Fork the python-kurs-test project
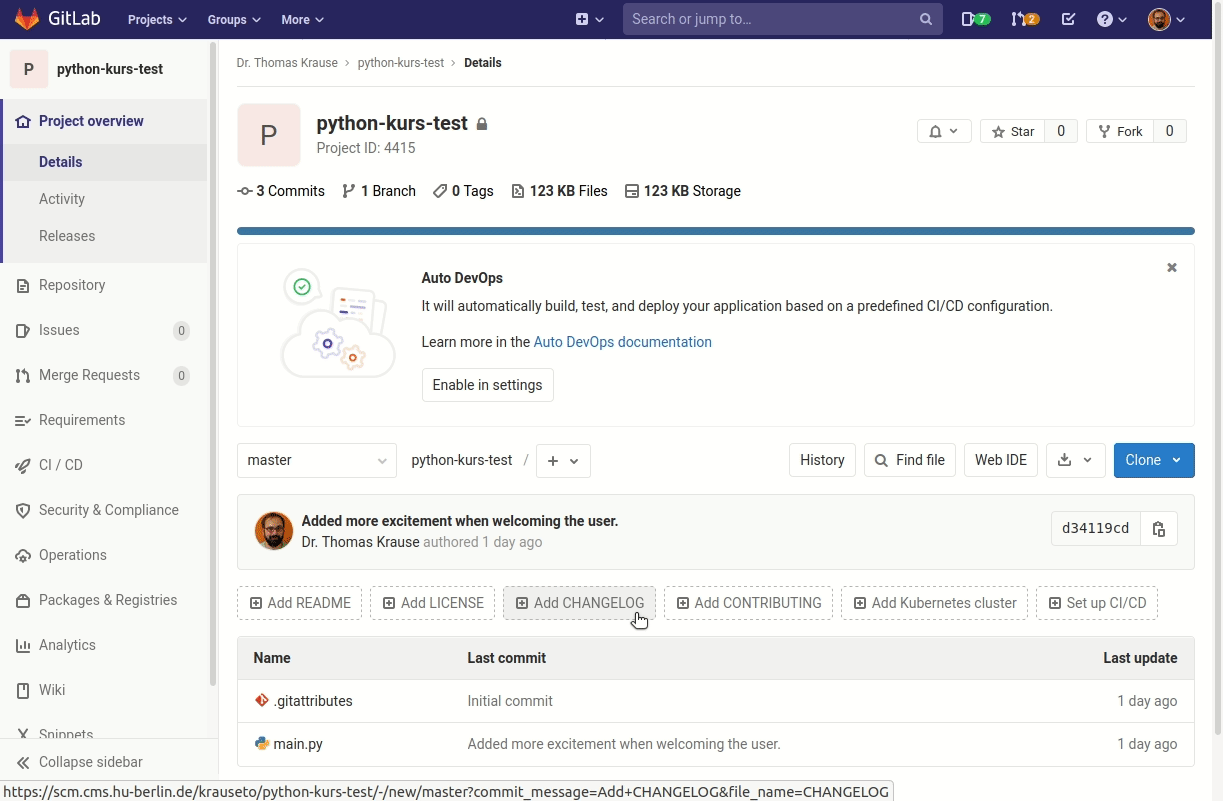The width and height of the screenshot is (1223, 801). (x=1120, y=131)
